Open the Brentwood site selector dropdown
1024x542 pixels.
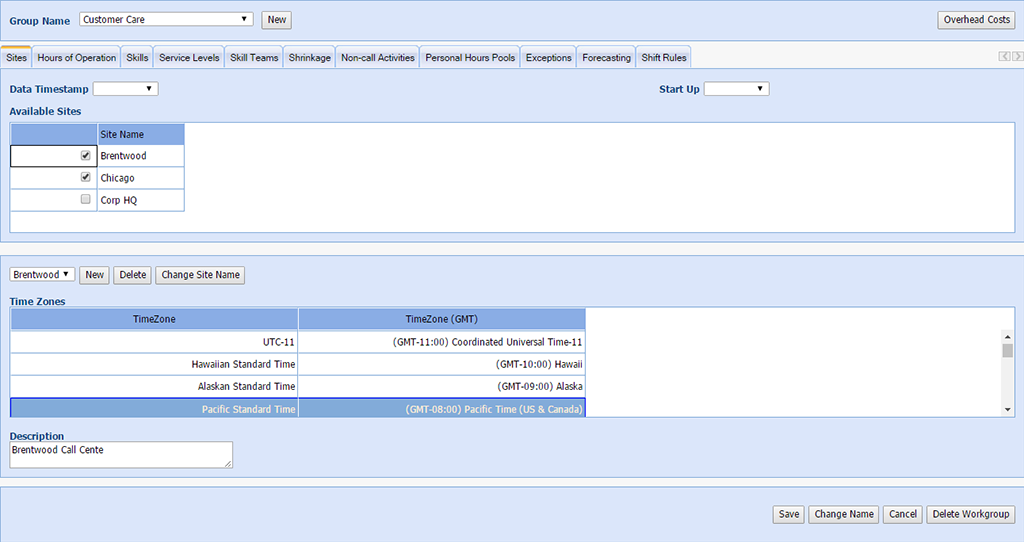point(42,275)
